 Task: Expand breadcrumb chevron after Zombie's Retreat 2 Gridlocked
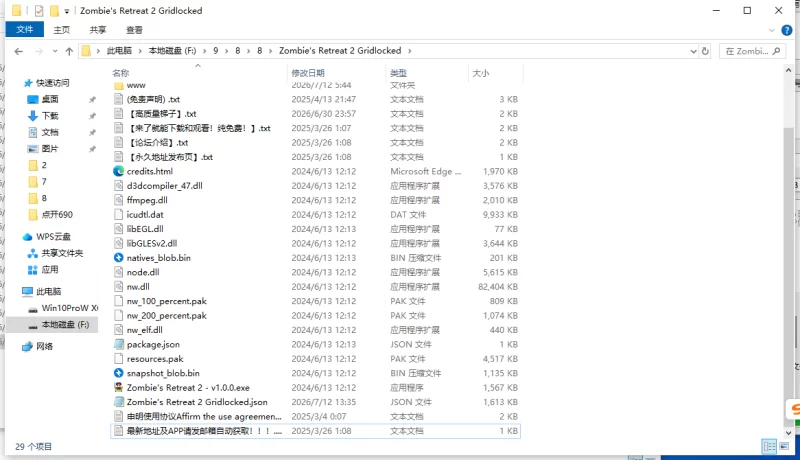click(409, 51)
